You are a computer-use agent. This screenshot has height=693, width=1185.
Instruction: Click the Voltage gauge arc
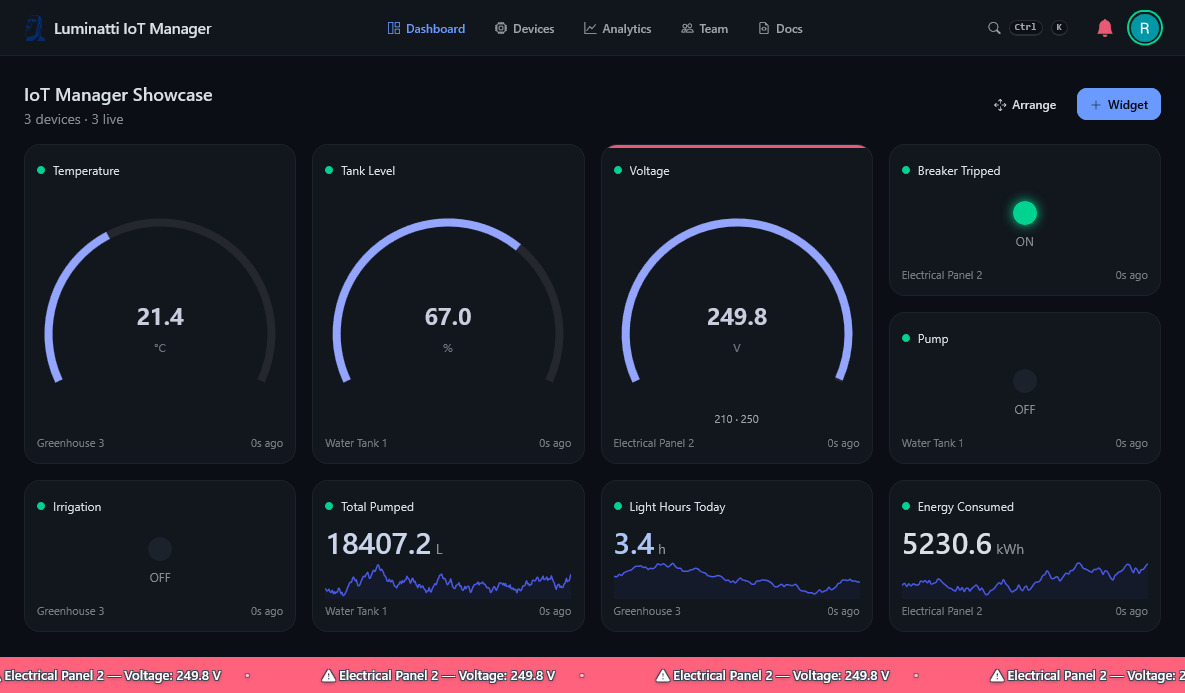736,300
